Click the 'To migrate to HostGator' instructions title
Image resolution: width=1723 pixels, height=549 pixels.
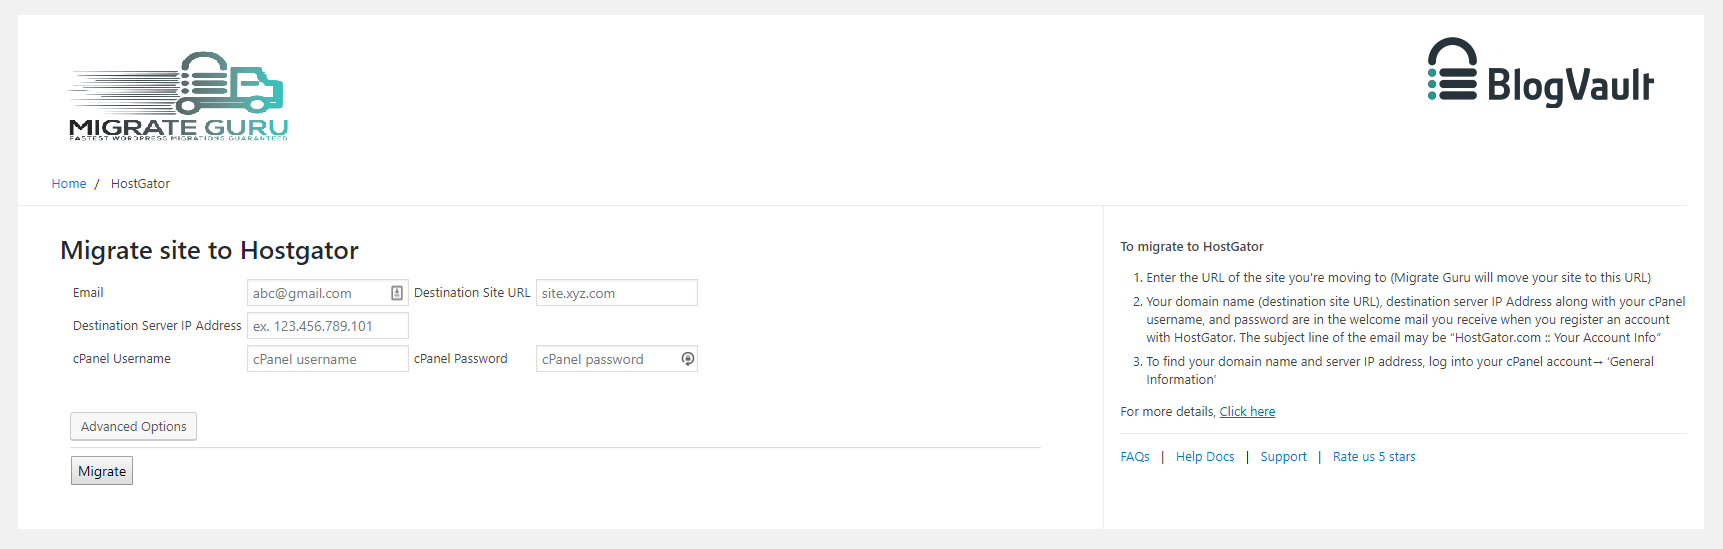point(1191,247)
